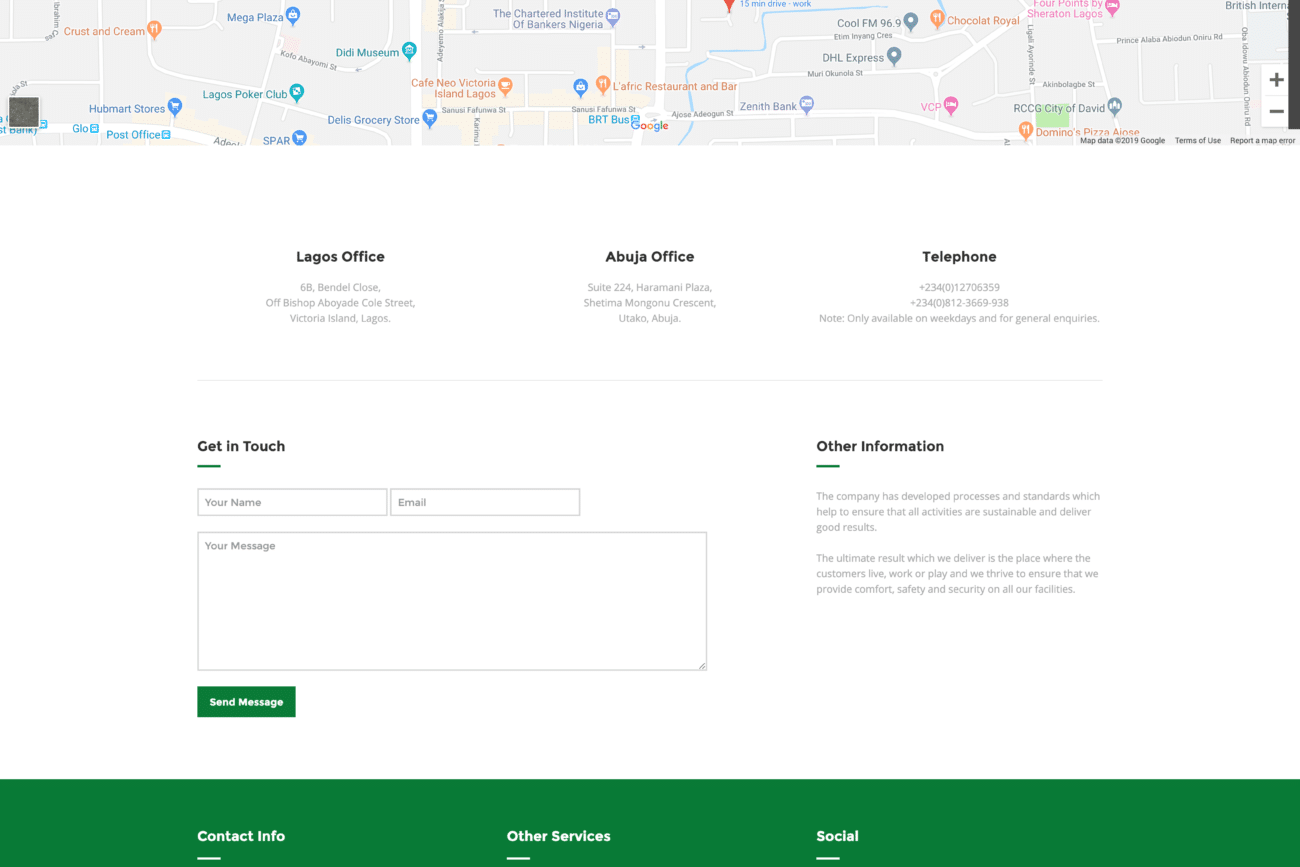The width and height of the screenshot is (1300, 867).
Task: Open the Mega Plaza shopping marker
Action: coord(292,15)
